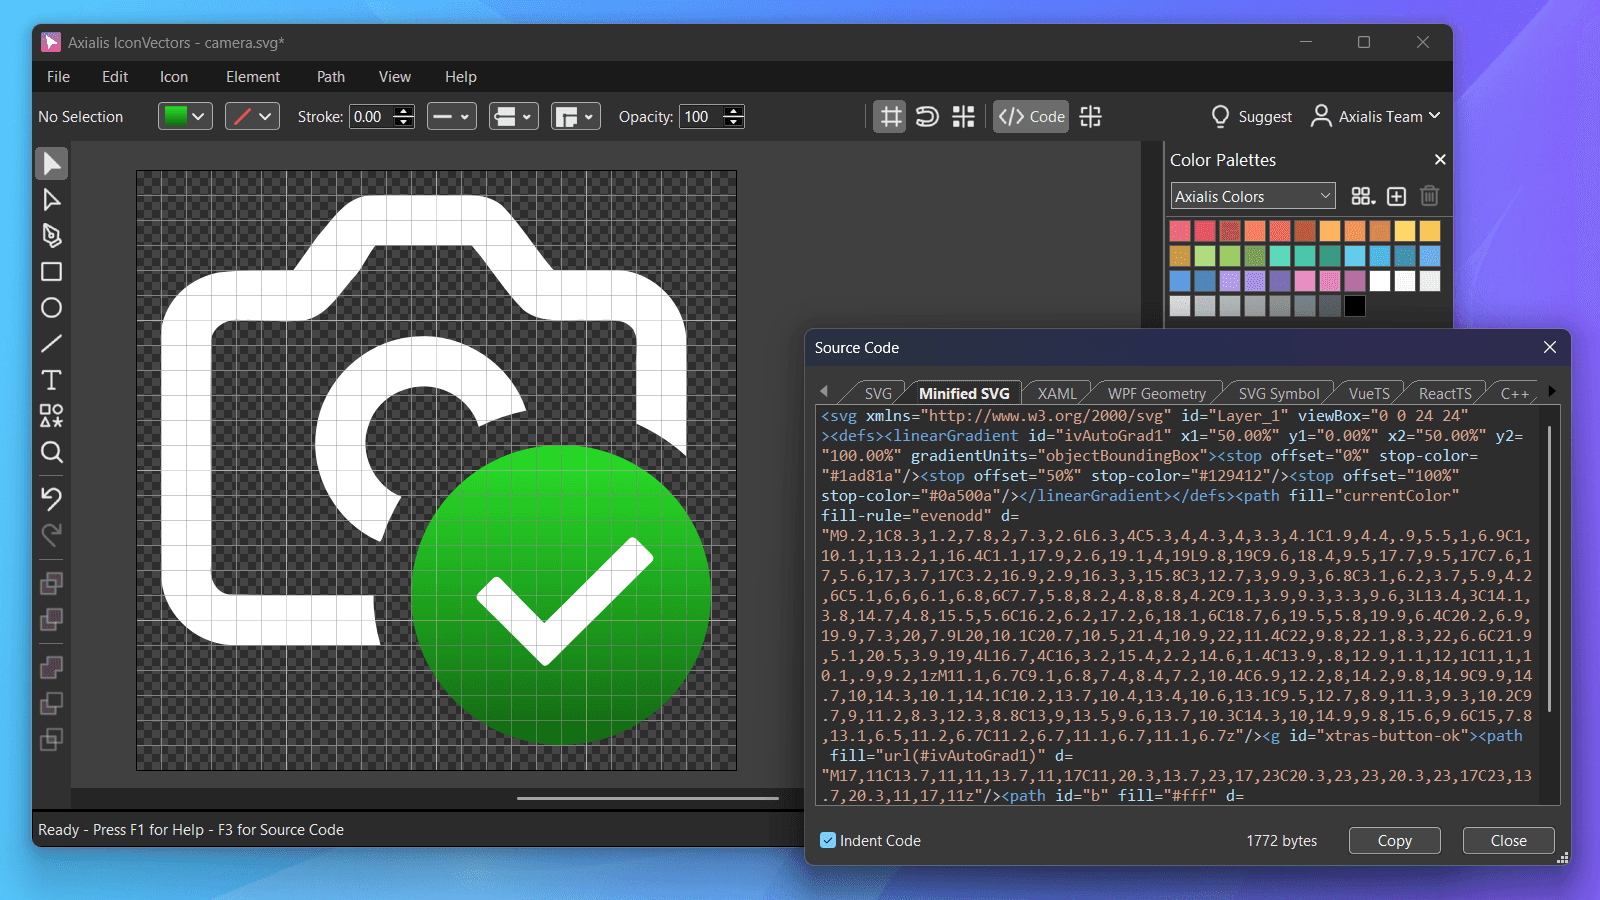Open the stroke color dropdown
The image size is (1600, 900).
[x=252, y=117]
